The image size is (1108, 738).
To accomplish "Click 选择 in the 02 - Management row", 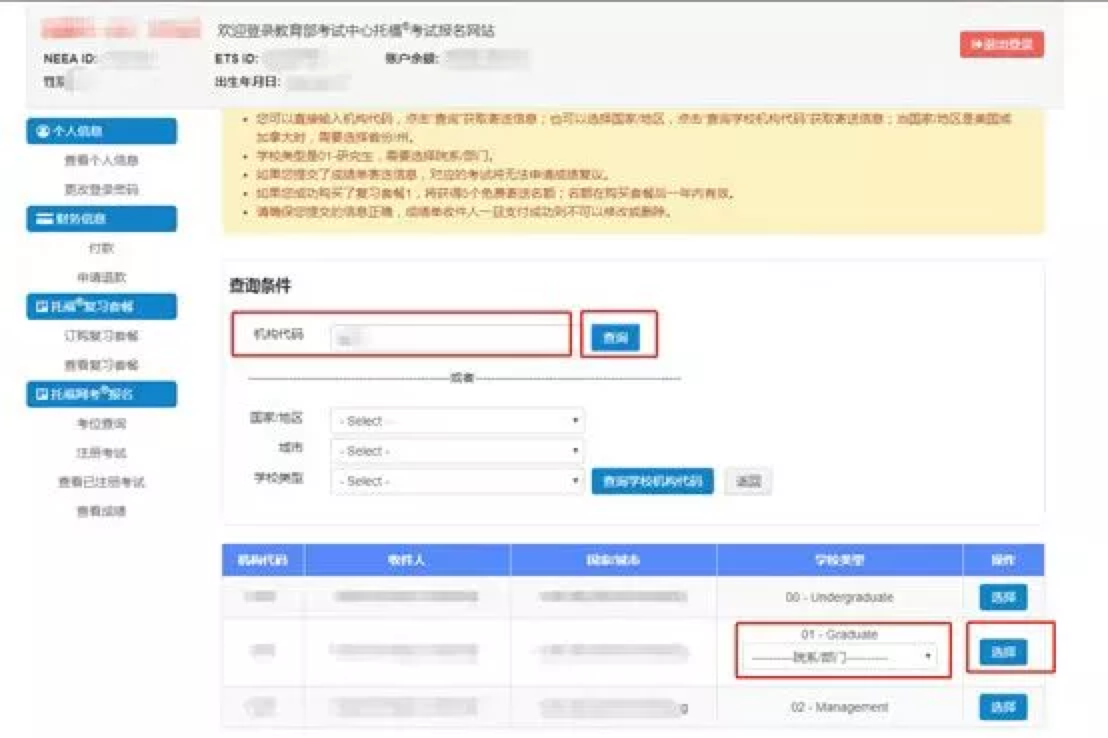I will coord(1003,707).
